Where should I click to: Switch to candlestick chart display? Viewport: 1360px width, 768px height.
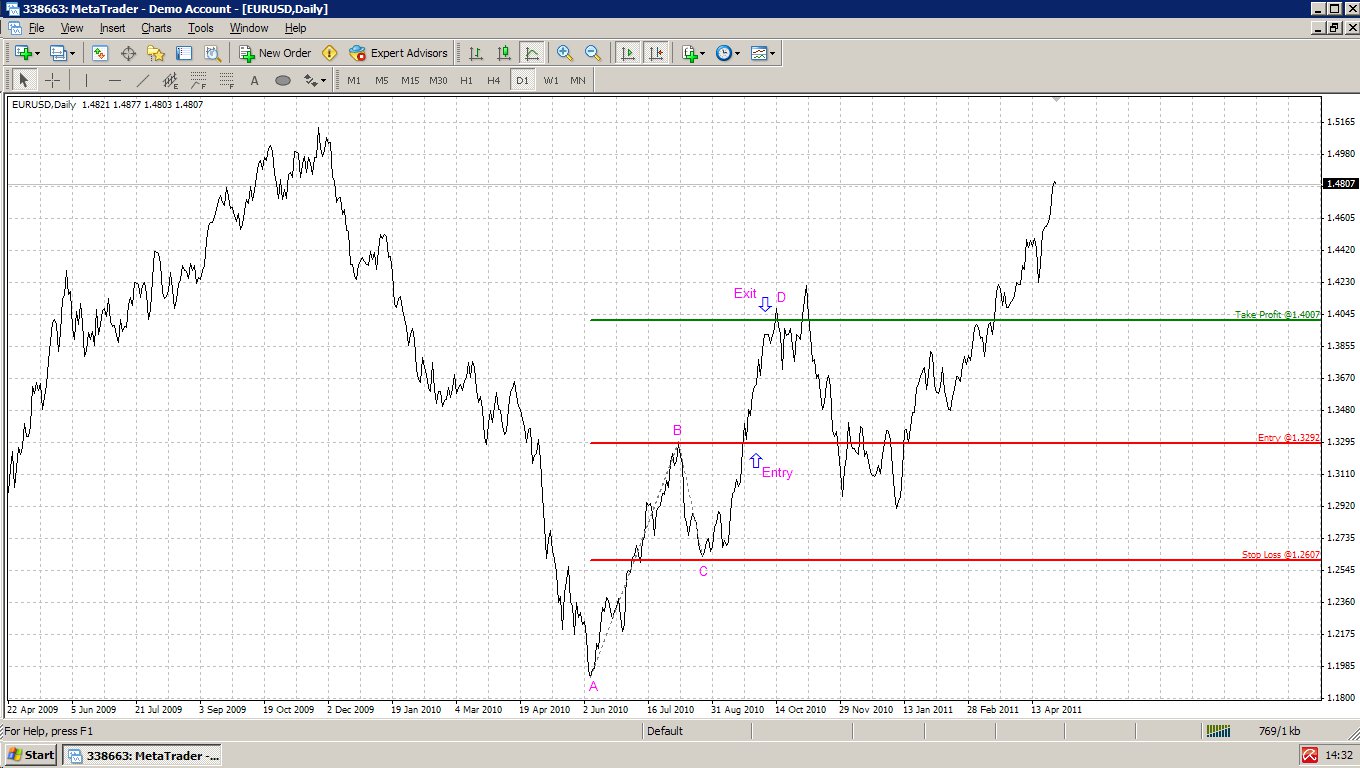click(504, 53)
